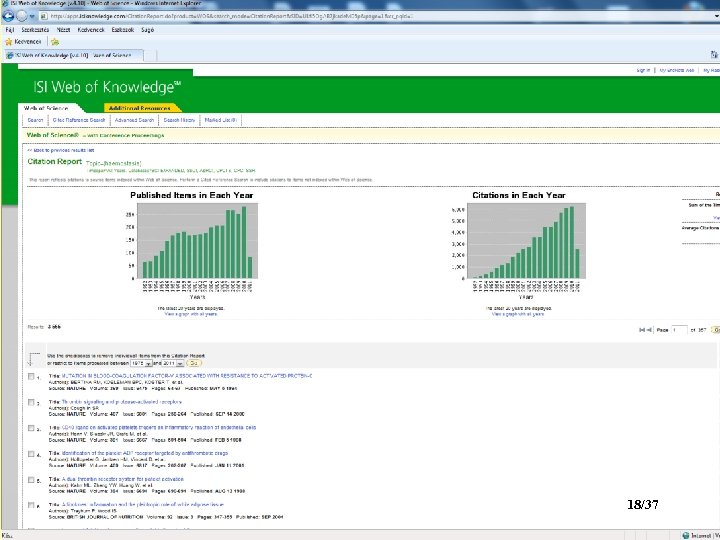Screen dimensions: 720x540
Task: Click the My EndNote Web link
Action: point(676,70)
